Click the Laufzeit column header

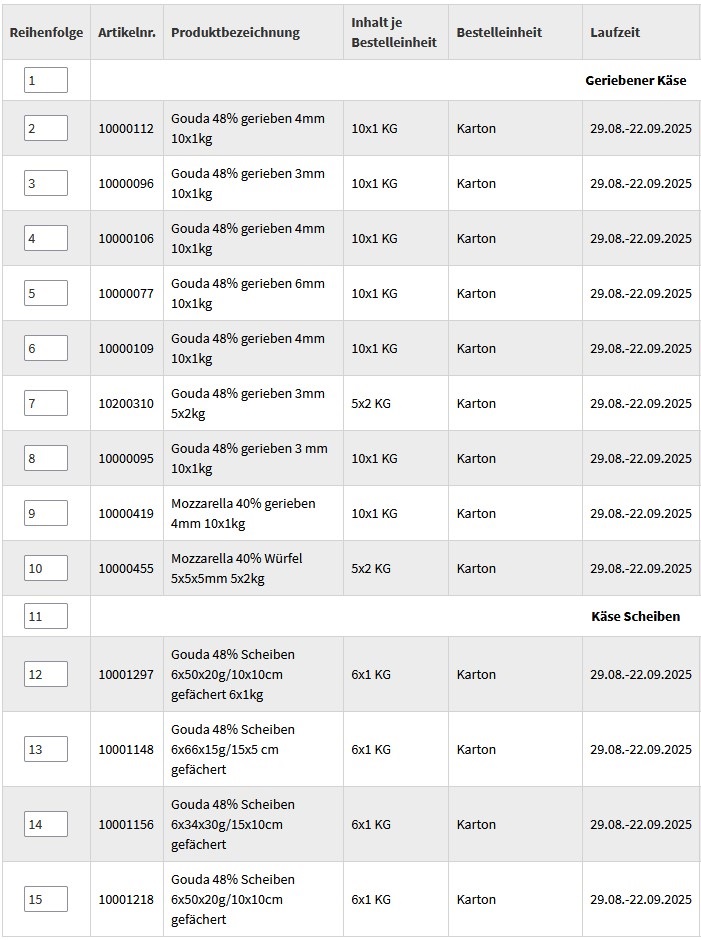pyautogui.click(x=615, y=32)
